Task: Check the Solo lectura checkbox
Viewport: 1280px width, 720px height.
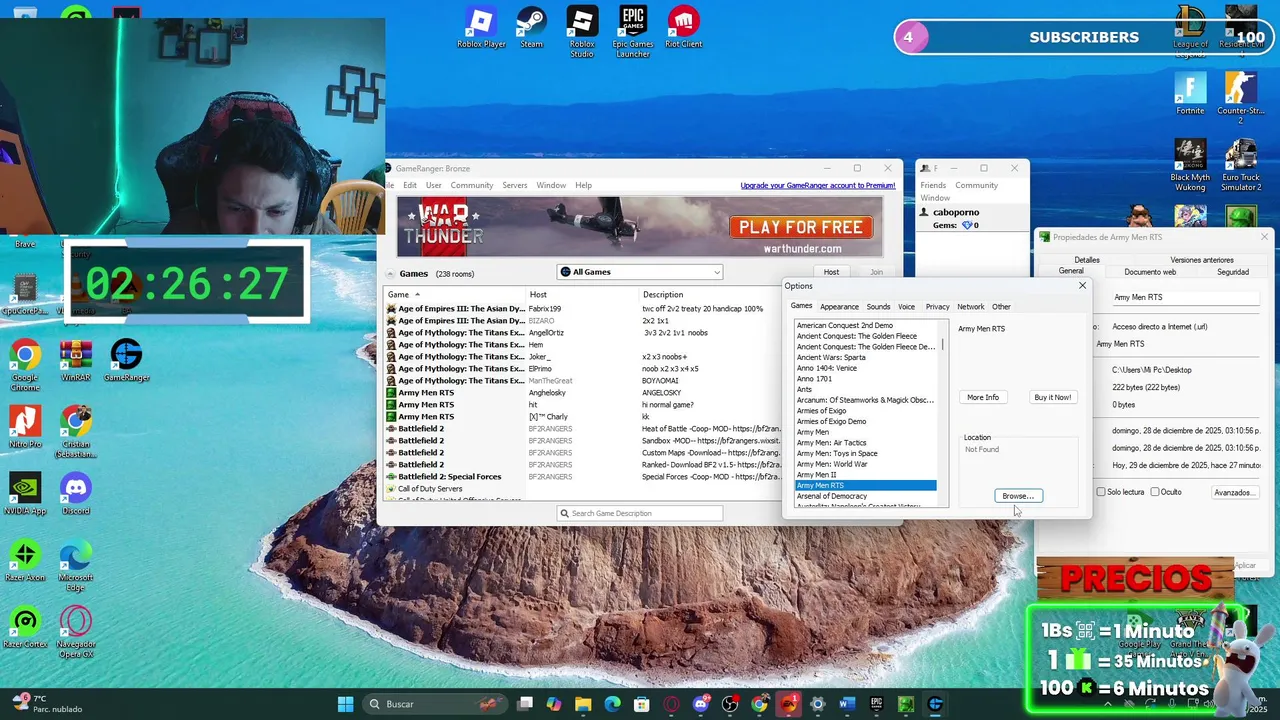Action: (1101, 492)
